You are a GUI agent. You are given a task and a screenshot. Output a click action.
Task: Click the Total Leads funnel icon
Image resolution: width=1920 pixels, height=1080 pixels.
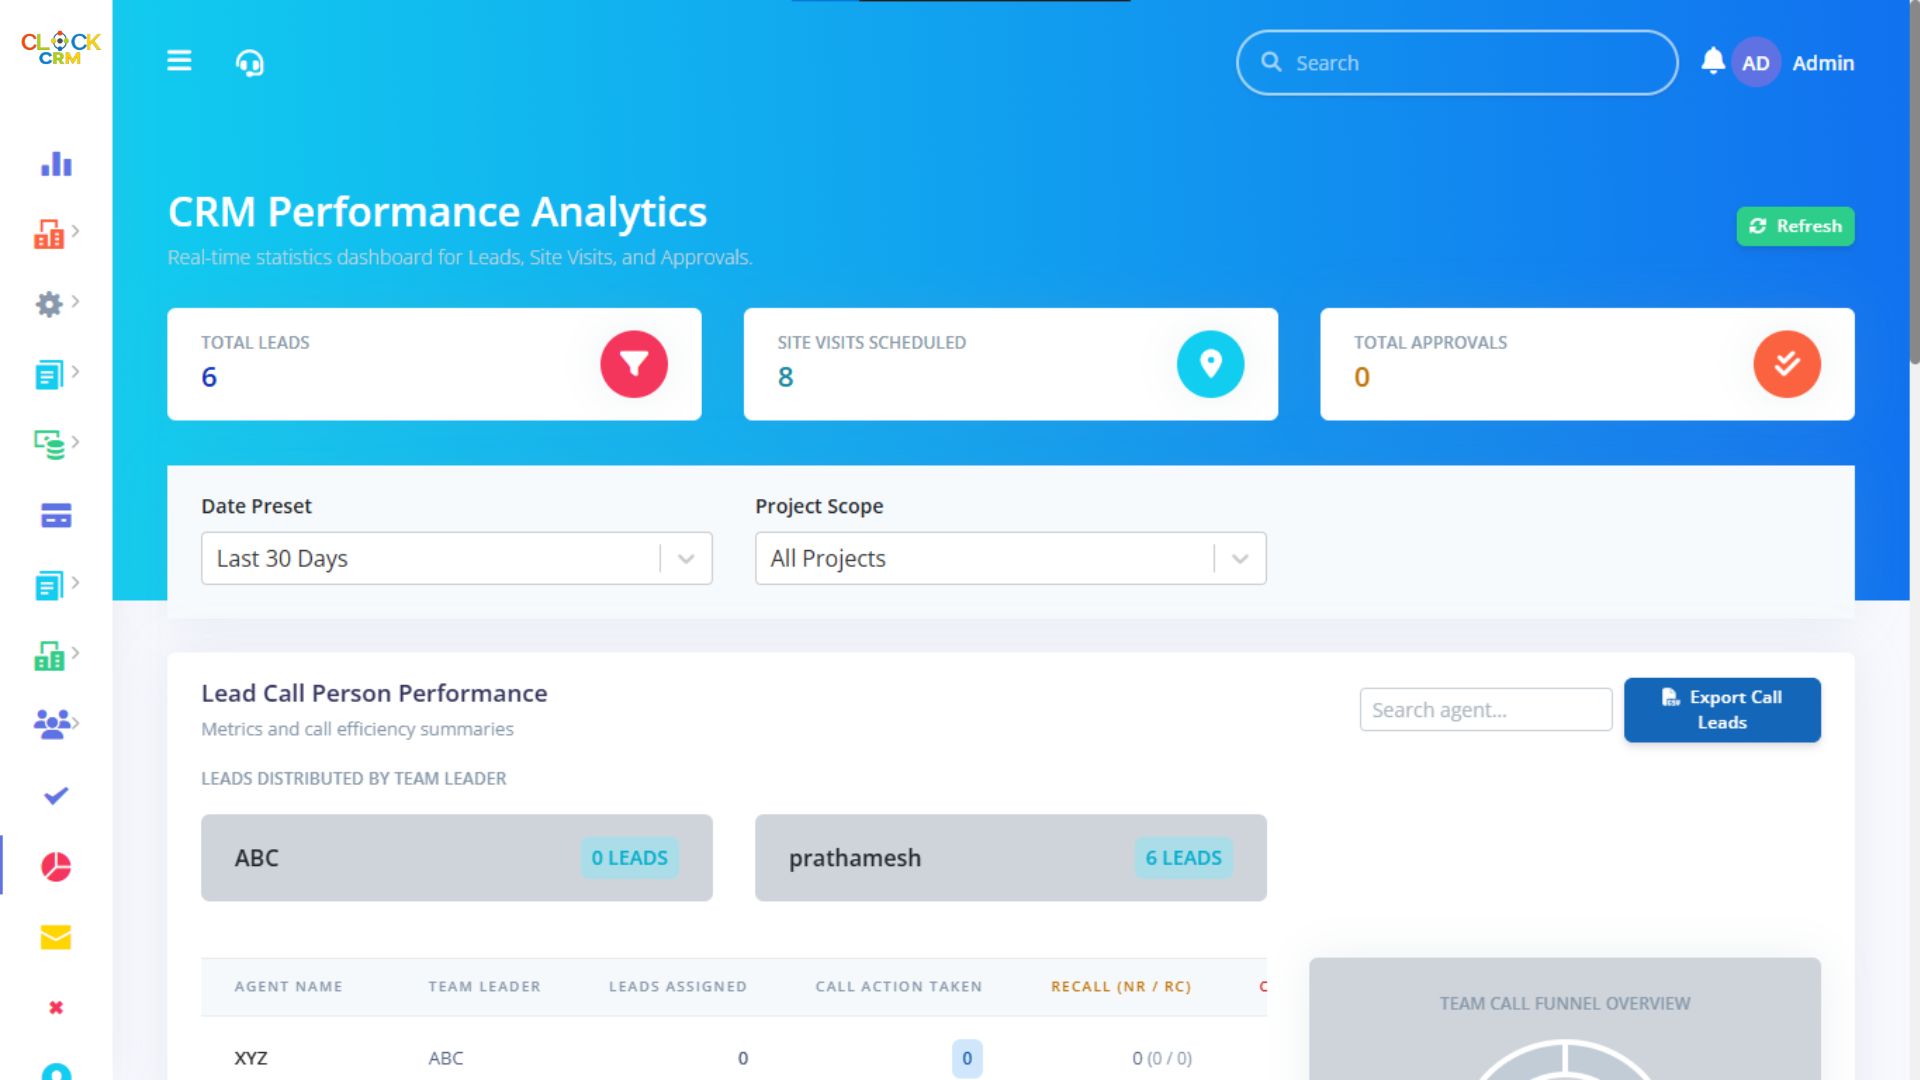pyautogui.click(x=634, y=364)
